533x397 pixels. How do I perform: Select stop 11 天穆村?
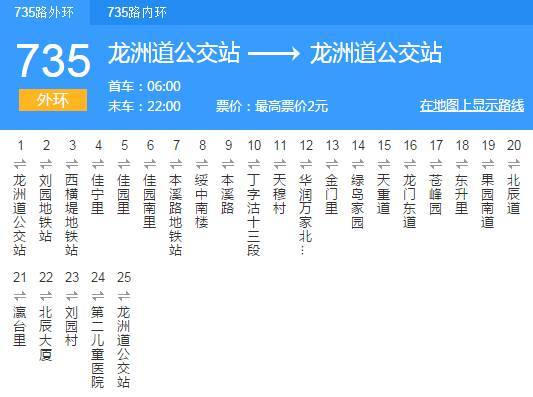click(x=280, y=194)
